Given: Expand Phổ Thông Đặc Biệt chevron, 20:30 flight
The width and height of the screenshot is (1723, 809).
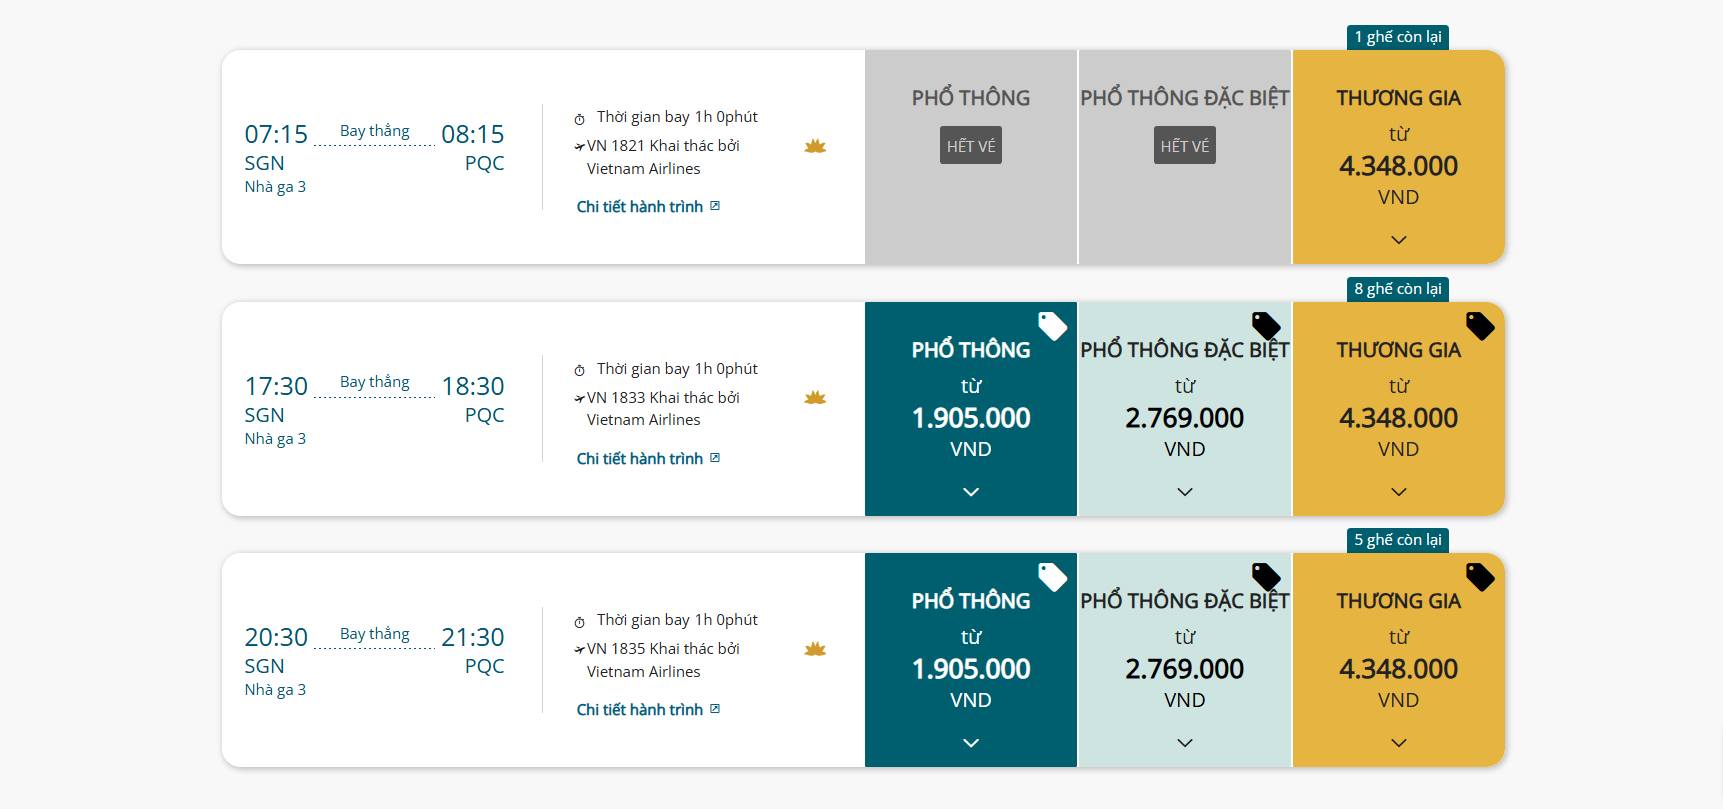Looking at the screenshot, I should coord(1185,743).
